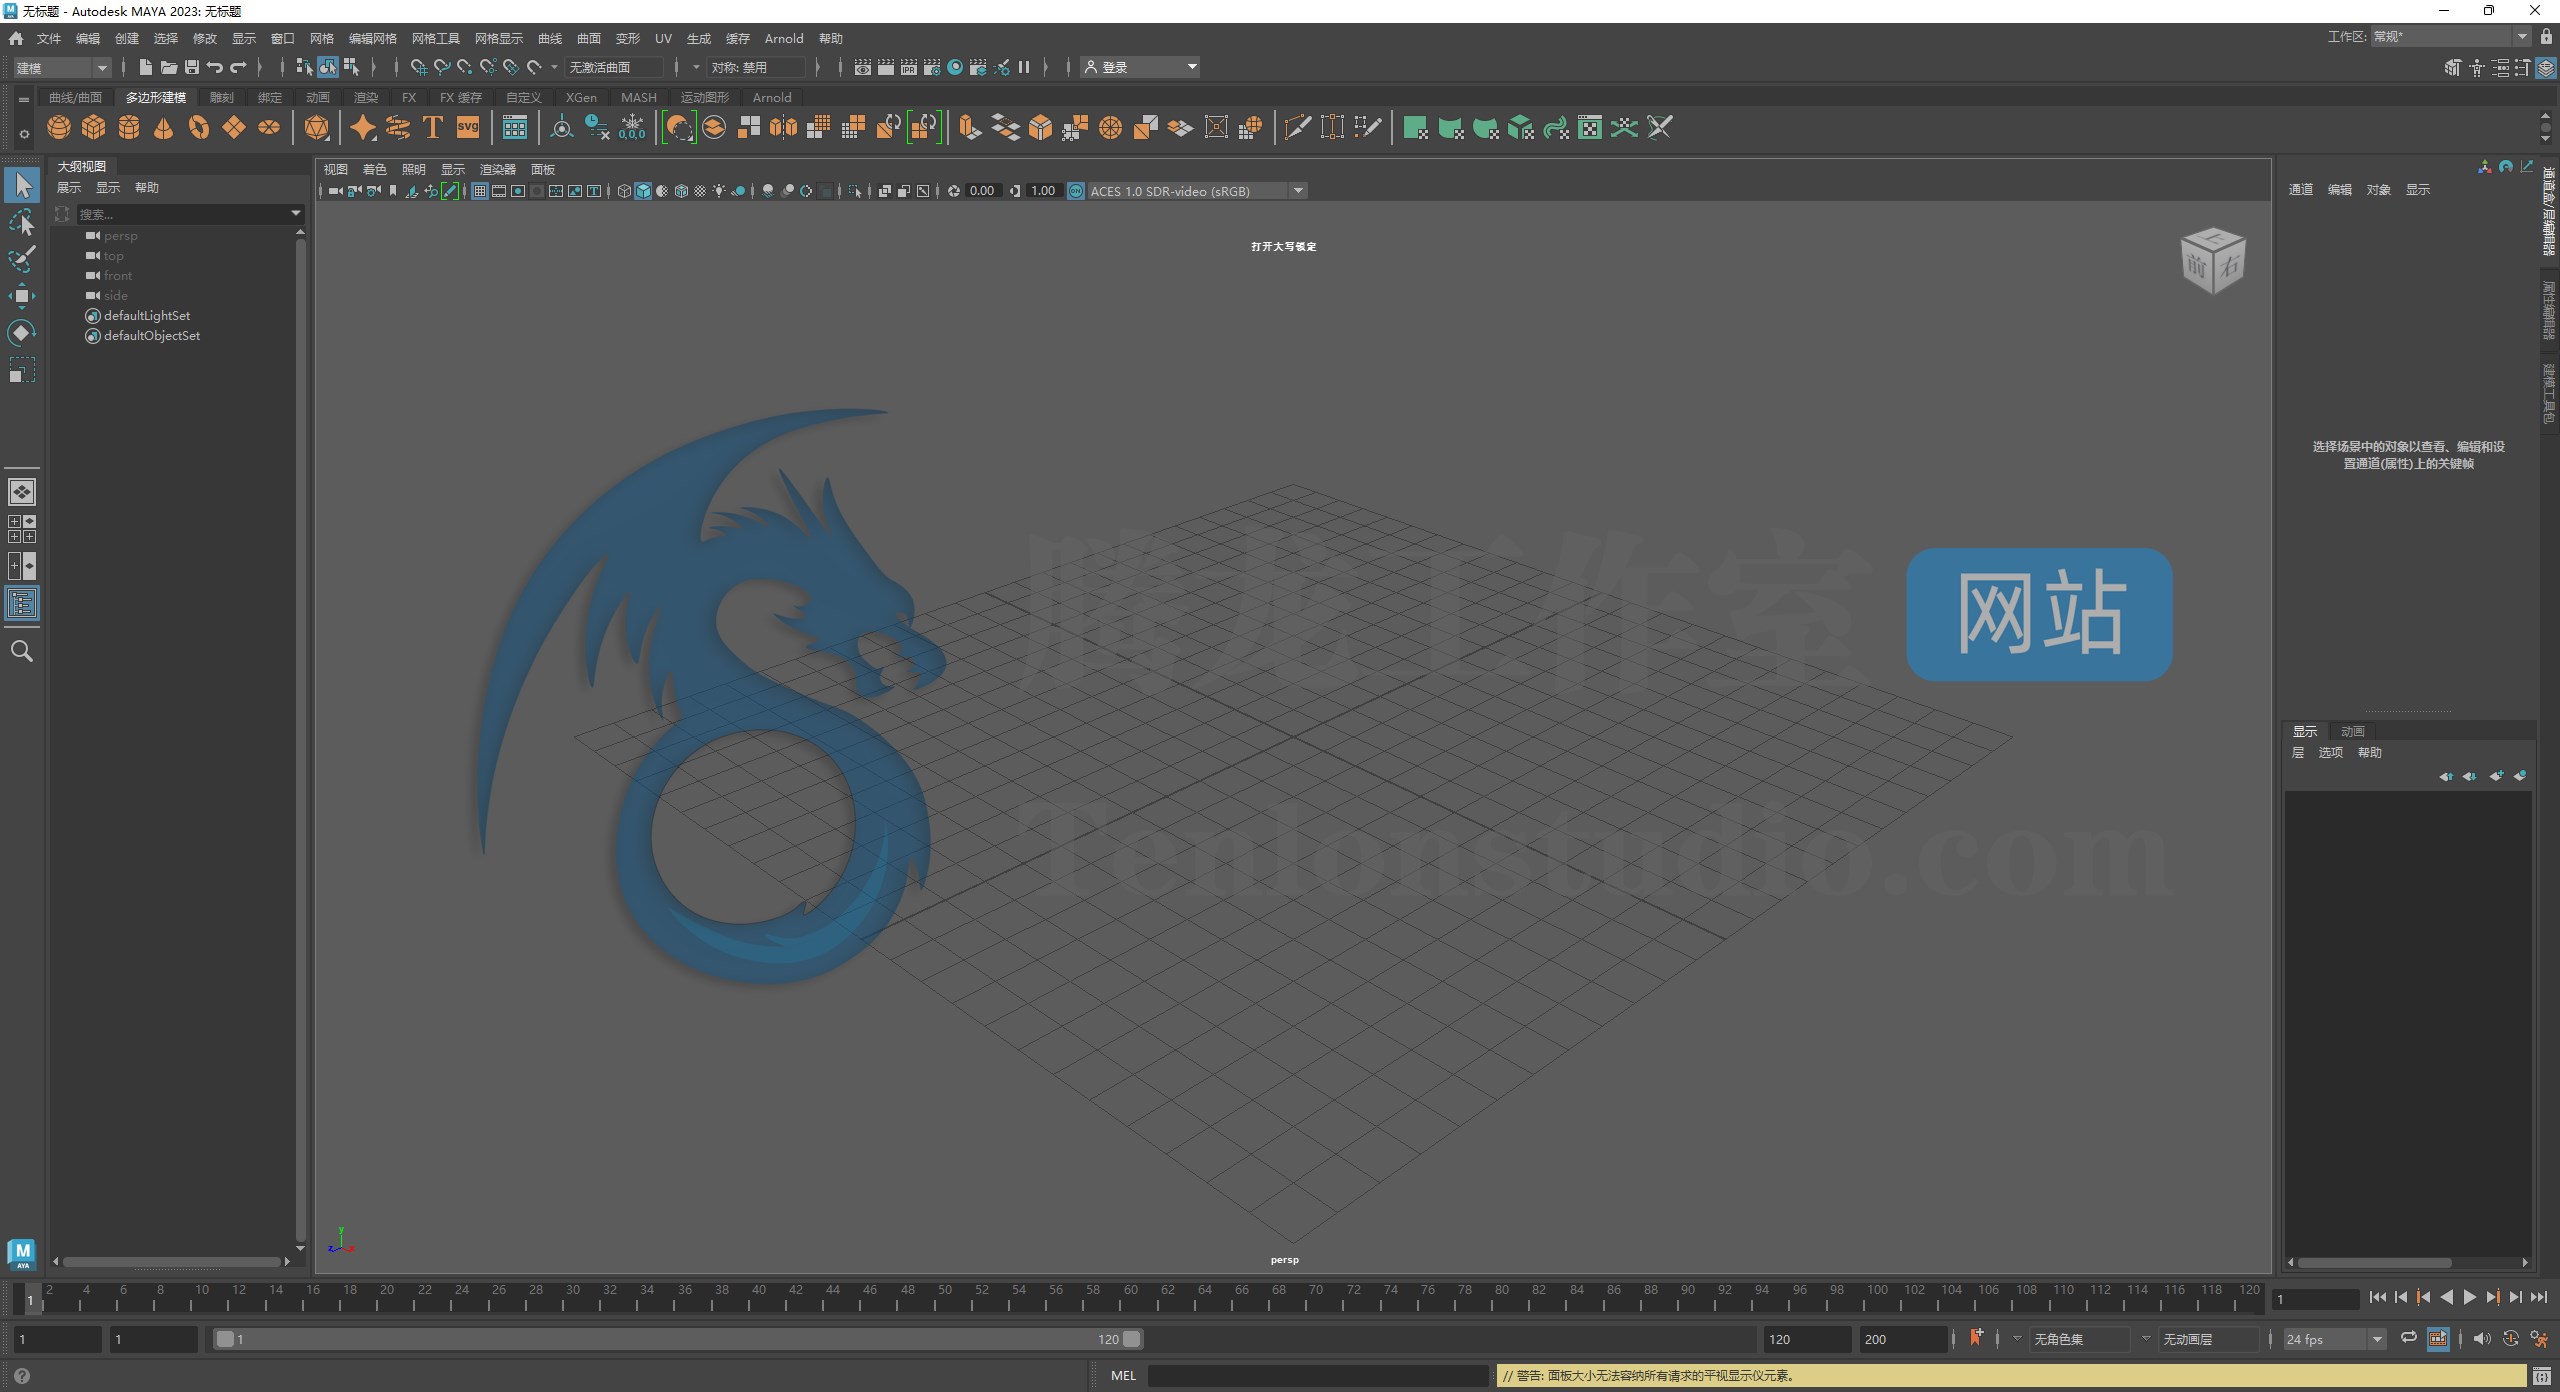Click the sweep mesh helix shelf icon
This screenshot has height=1392, width=2560.
tap(398, 128)
